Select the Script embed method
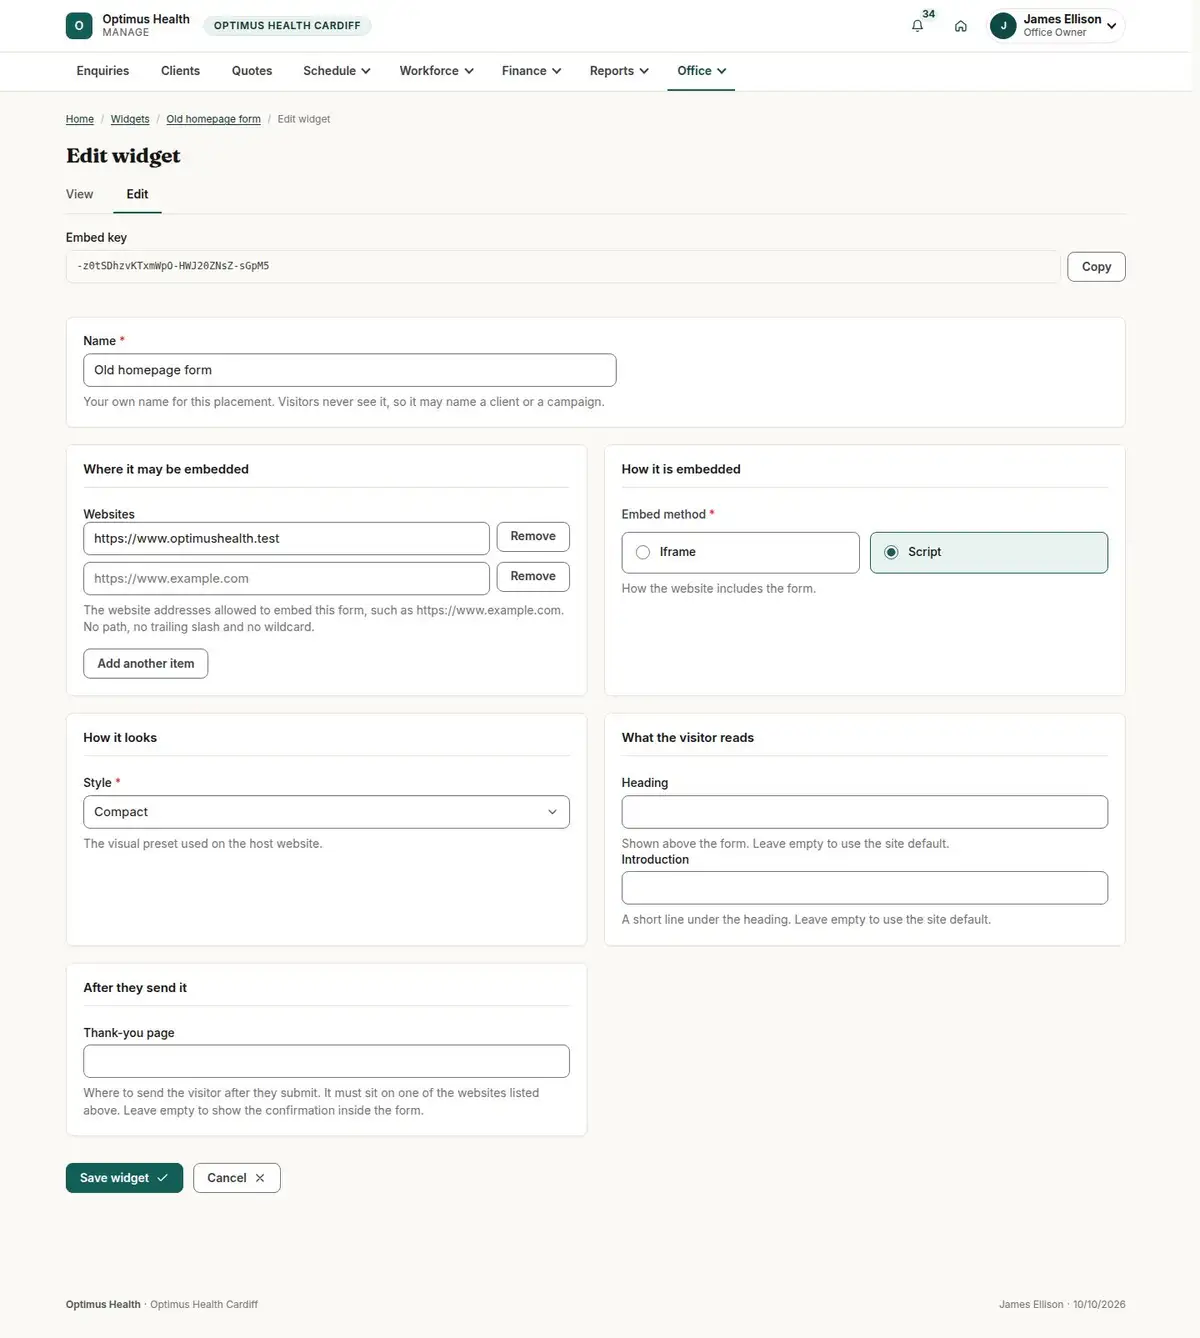The image size is (1200, 1338). pos(988,552)
